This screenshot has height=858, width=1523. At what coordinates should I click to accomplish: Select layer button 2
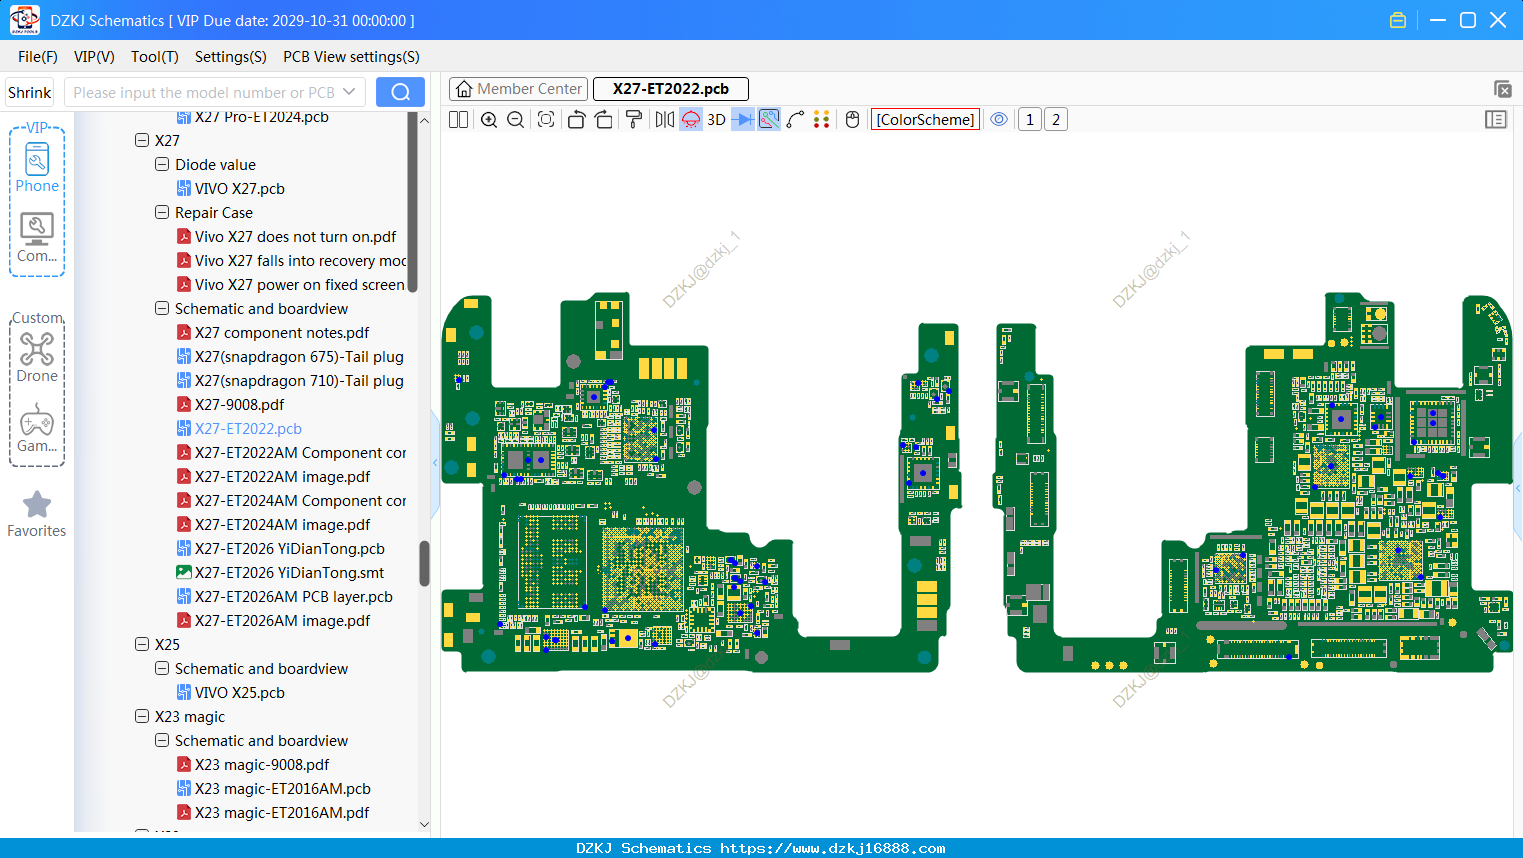[x=1056, y=120]
